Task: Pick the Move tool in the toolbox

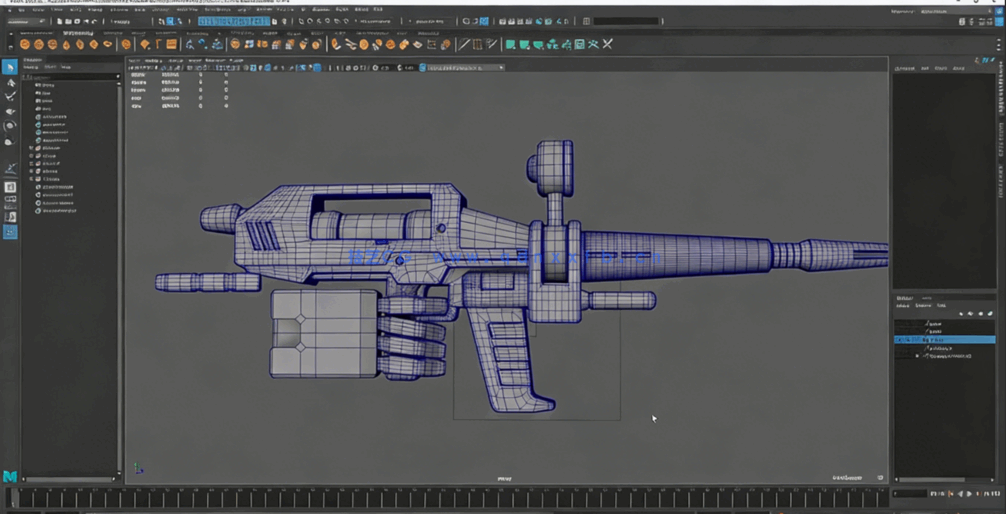Action: point(10,112)
